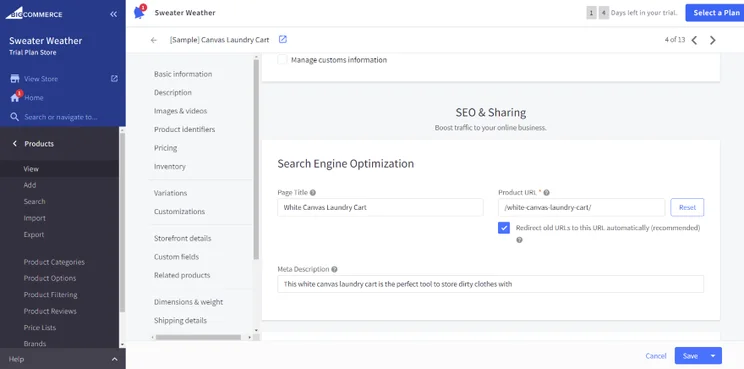
Task: Jump to Custom fields section
Action: [x=176, y=257]
